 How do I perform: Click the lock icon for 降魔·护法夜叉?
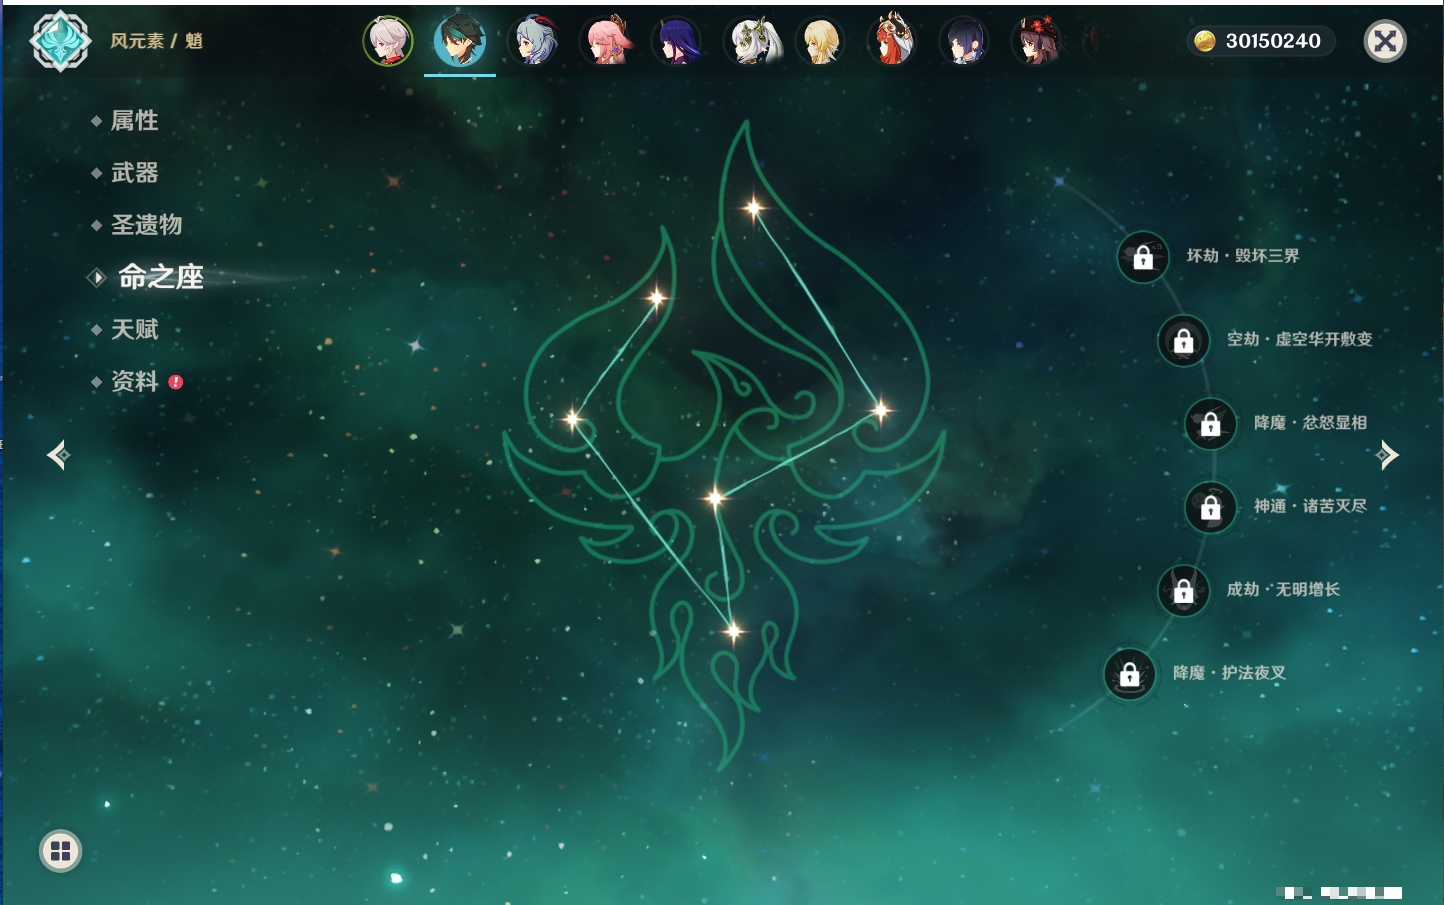click(1129, 674)
